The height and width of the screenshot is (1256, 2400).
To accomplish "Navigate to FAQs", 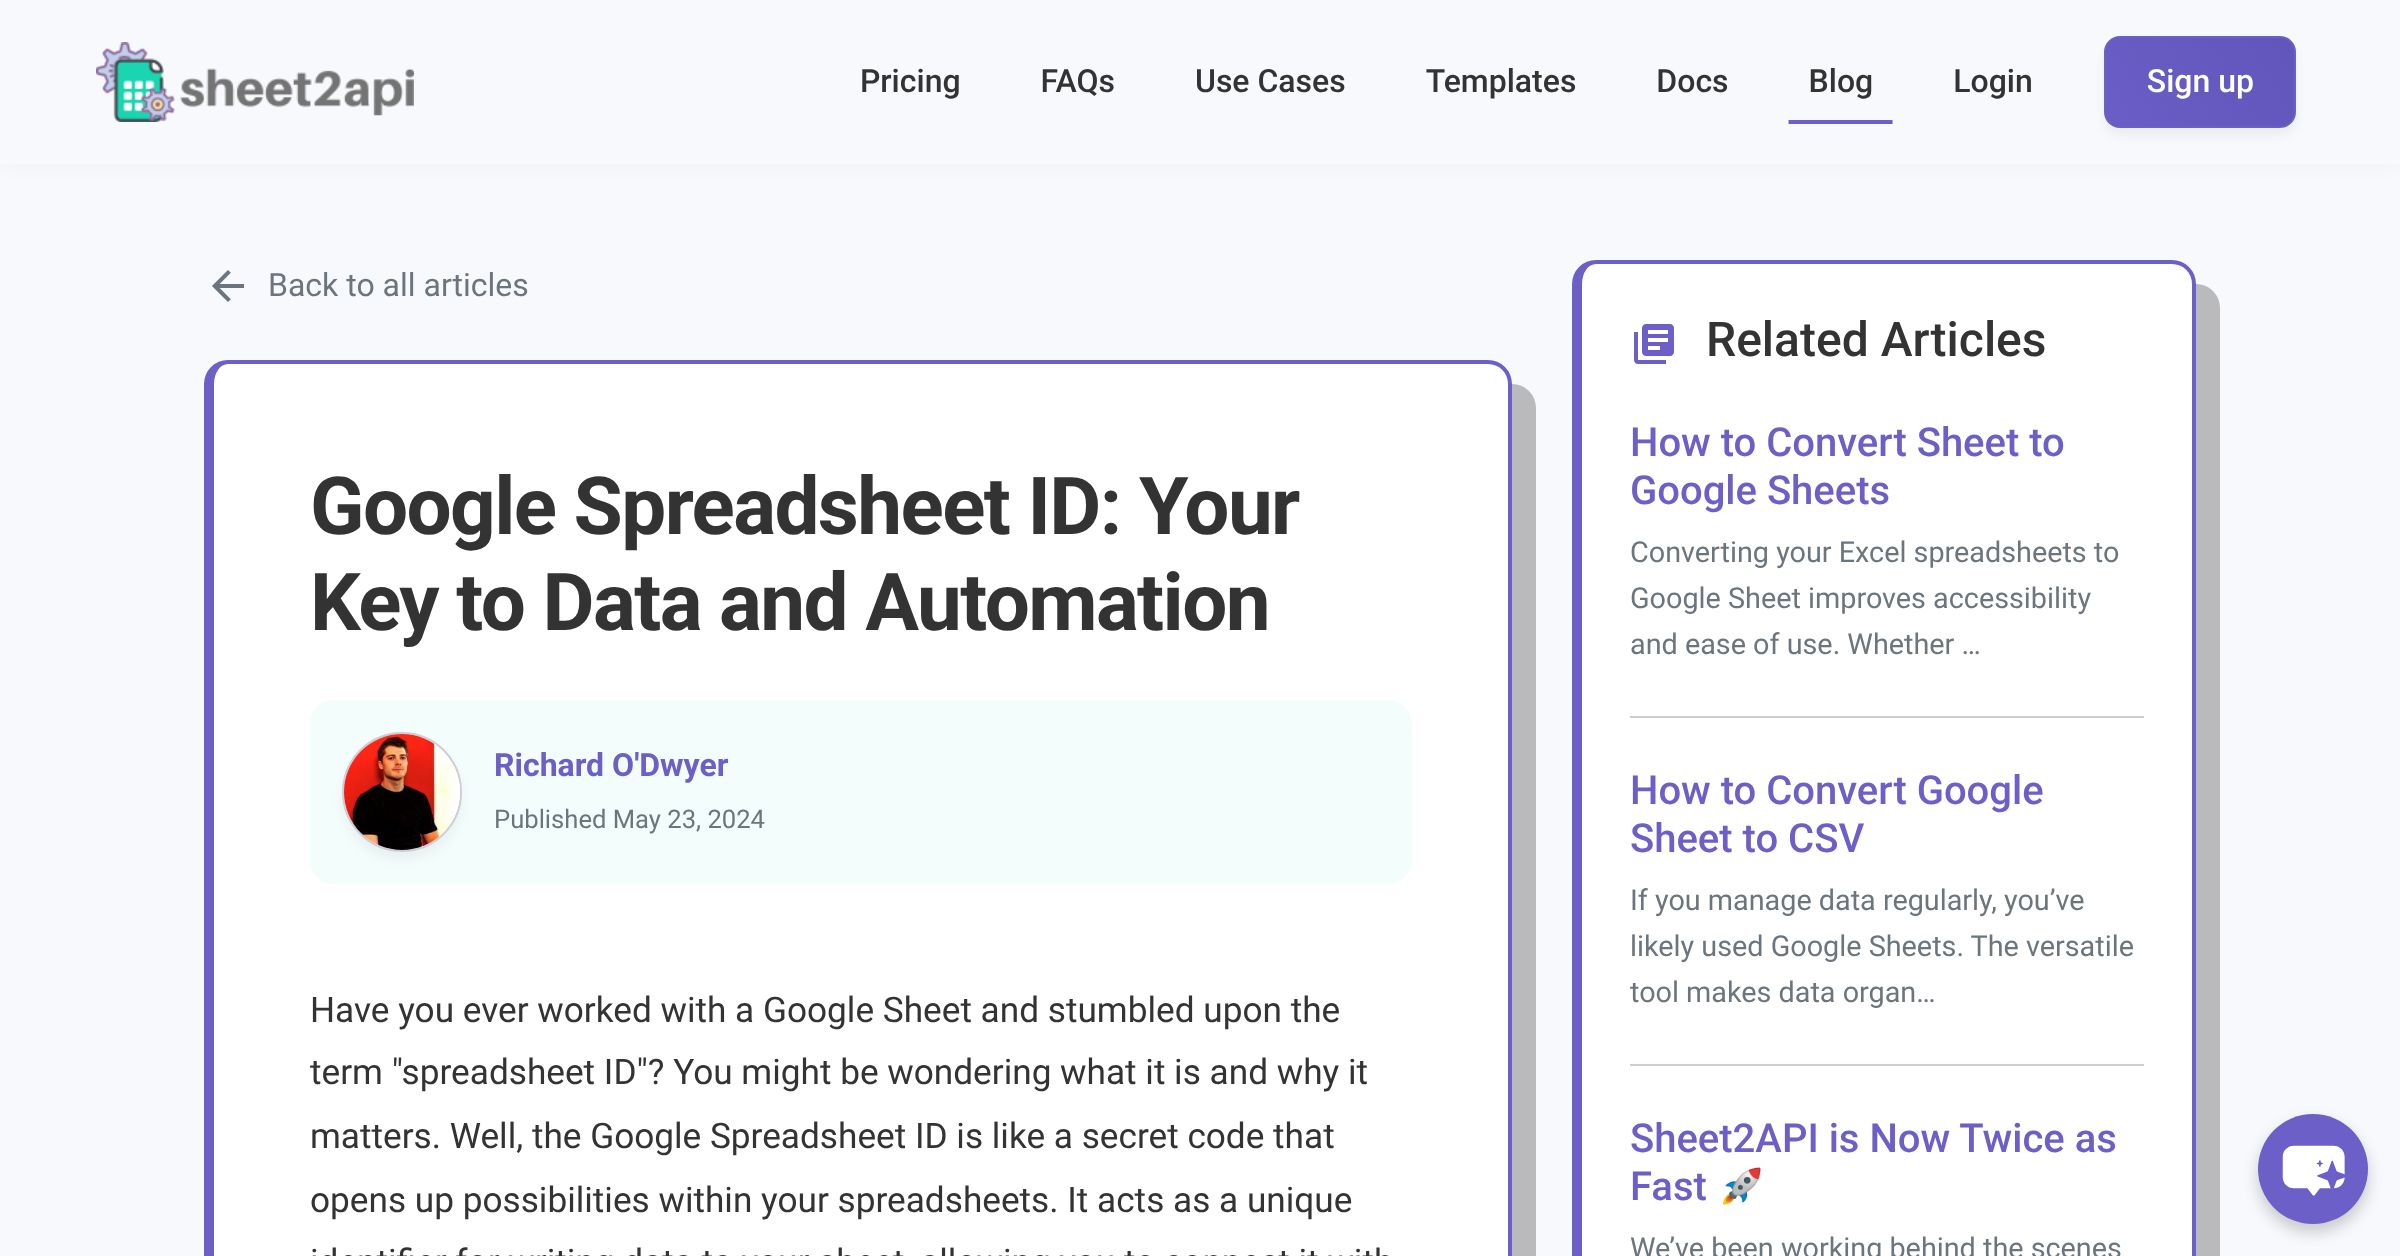I will click(x=1077, y=81).
